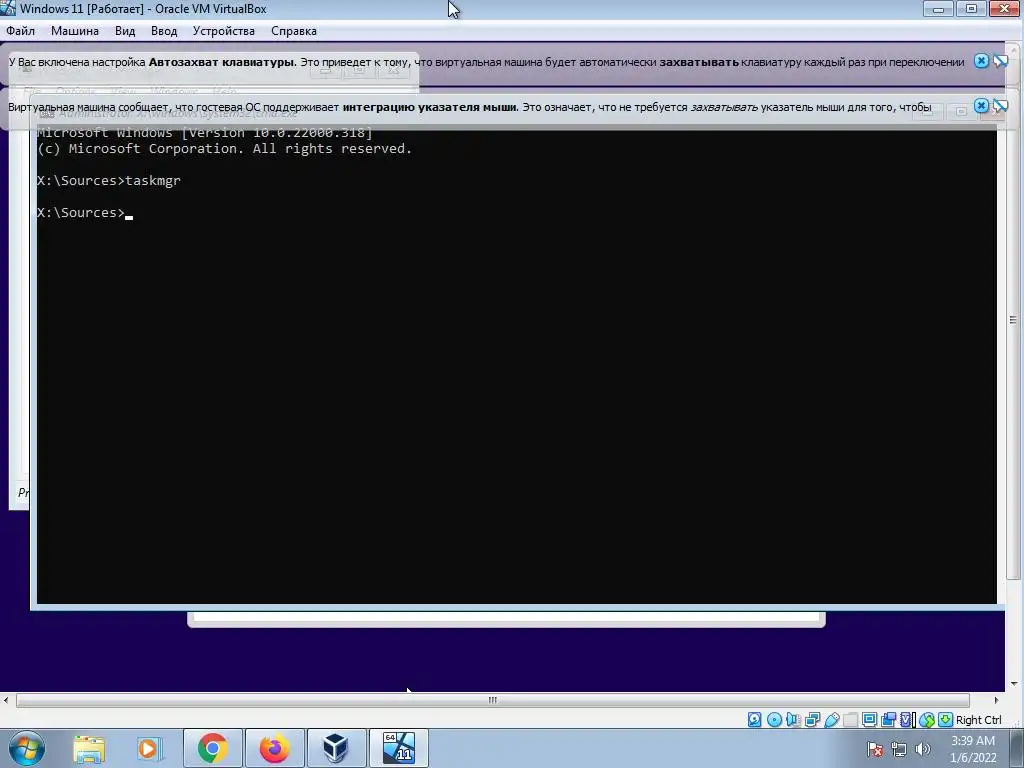The width and height of the screenshot is (1024, 768).
Task: Click the audio devices status icon
Action: [793, 720]
